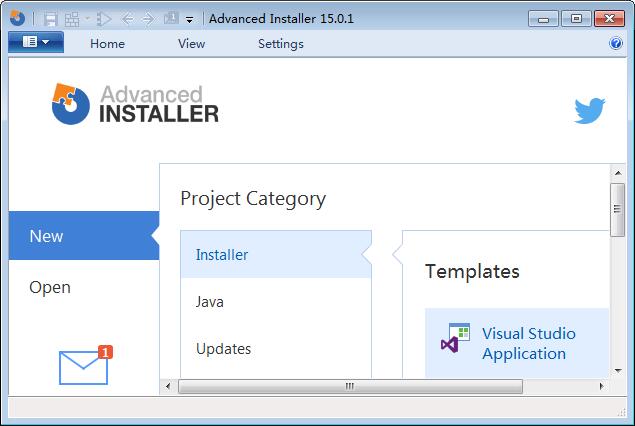Choose the Java project category
The width and height of the screenshot is (635, 426).
tap(276, 302)
